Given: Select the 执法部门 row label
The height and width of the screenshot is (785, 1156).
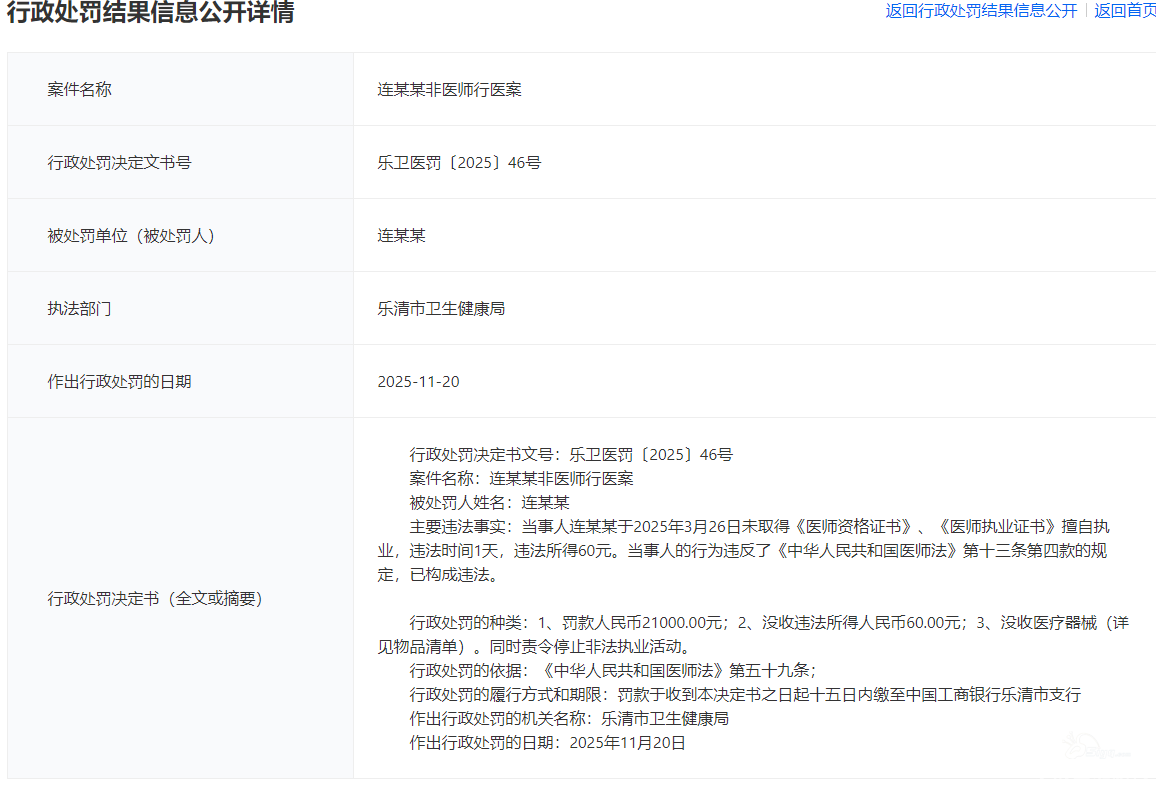Looking at the screenshot, I should click(x=80, y=308).
